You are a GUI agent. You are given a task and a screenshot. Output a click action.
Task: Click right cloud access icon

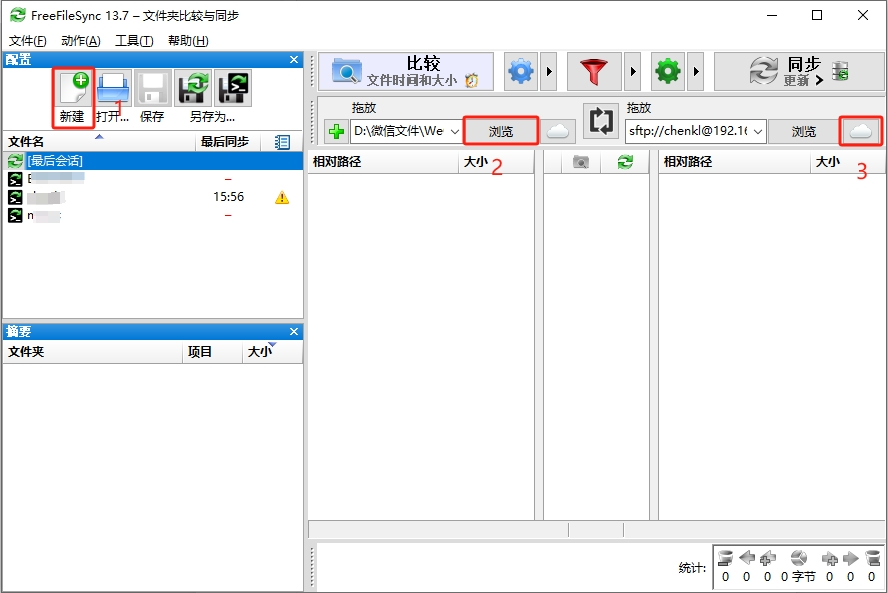861,131
